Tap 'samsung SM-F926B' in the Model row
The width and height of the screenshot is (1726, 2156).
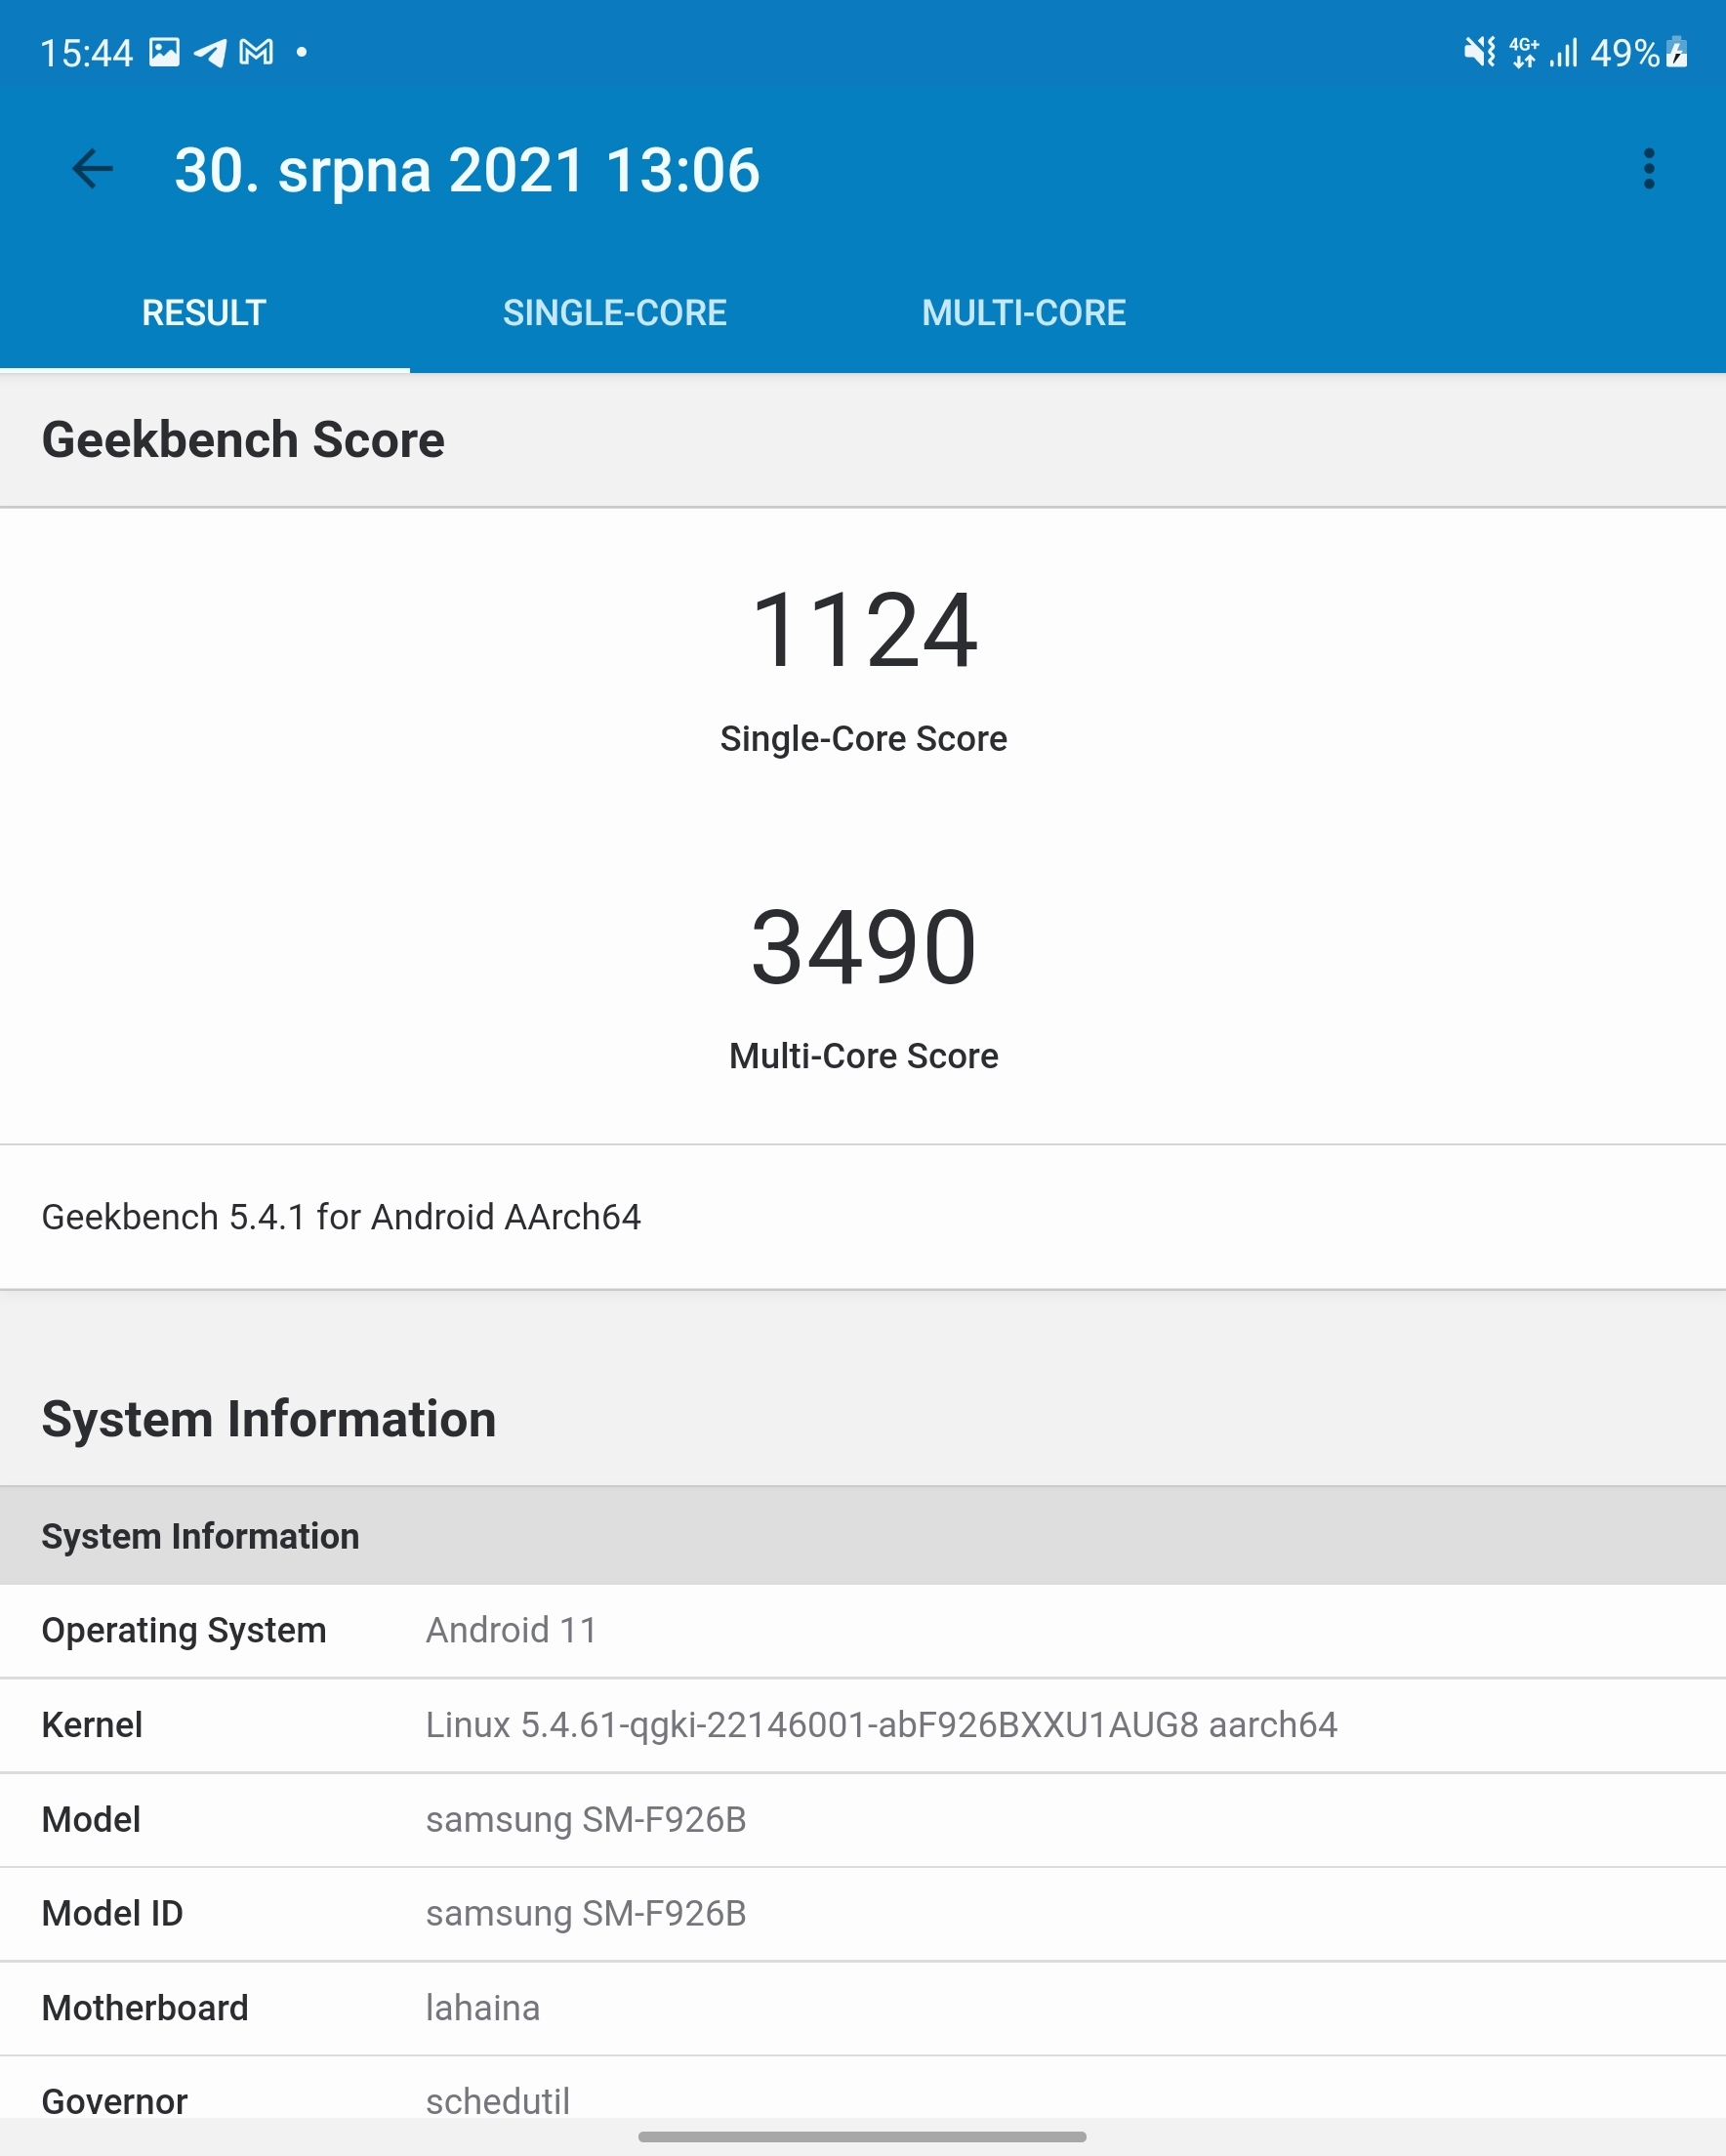tap(586, 1820)
